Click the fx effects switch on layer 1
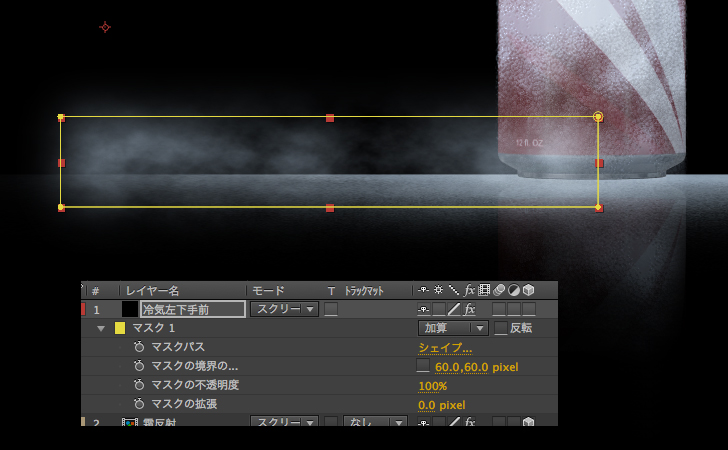The height and width of the screenshot is (450, 728). (469, 310)
